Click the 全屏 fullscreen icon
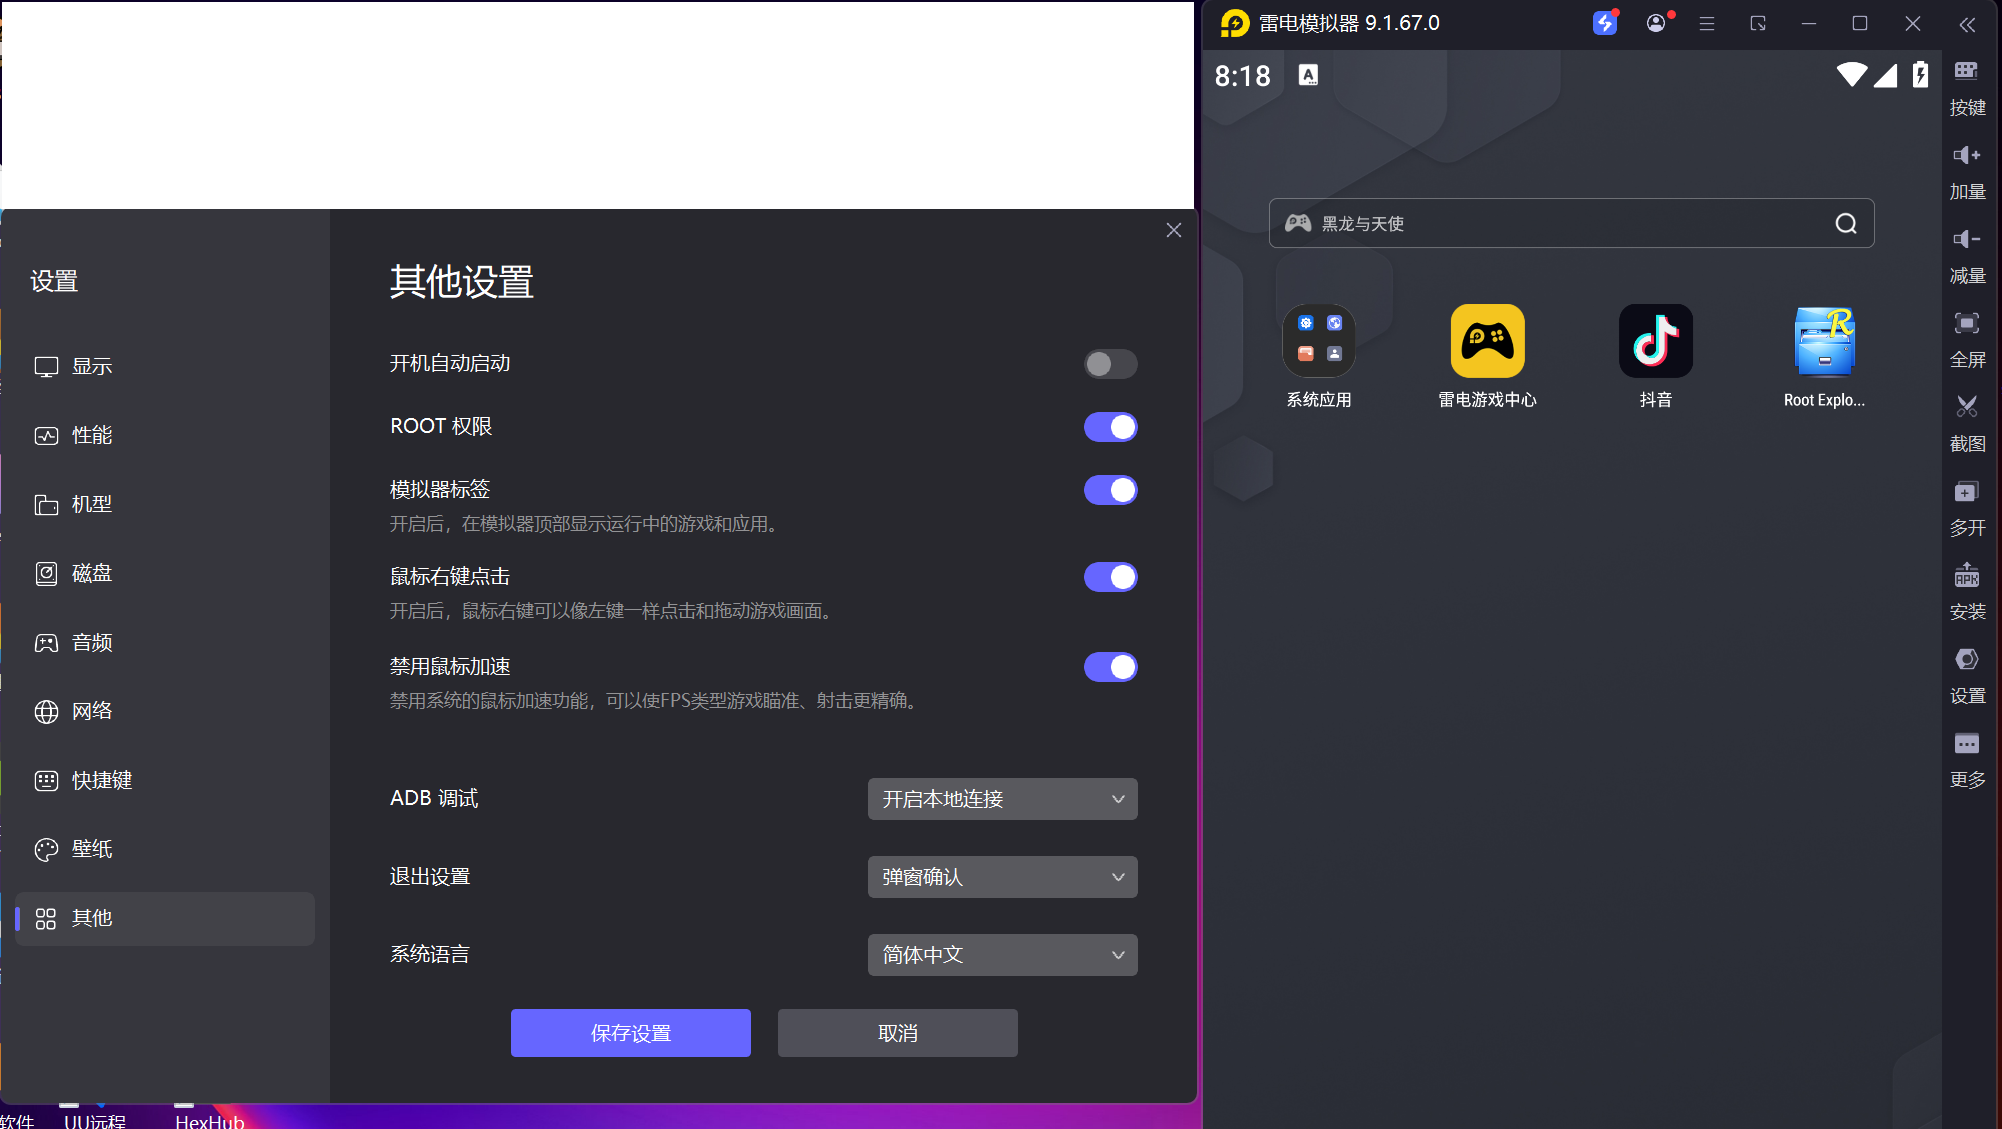The width and height of the screenshot is (2002, 1129). (1966, 323)
